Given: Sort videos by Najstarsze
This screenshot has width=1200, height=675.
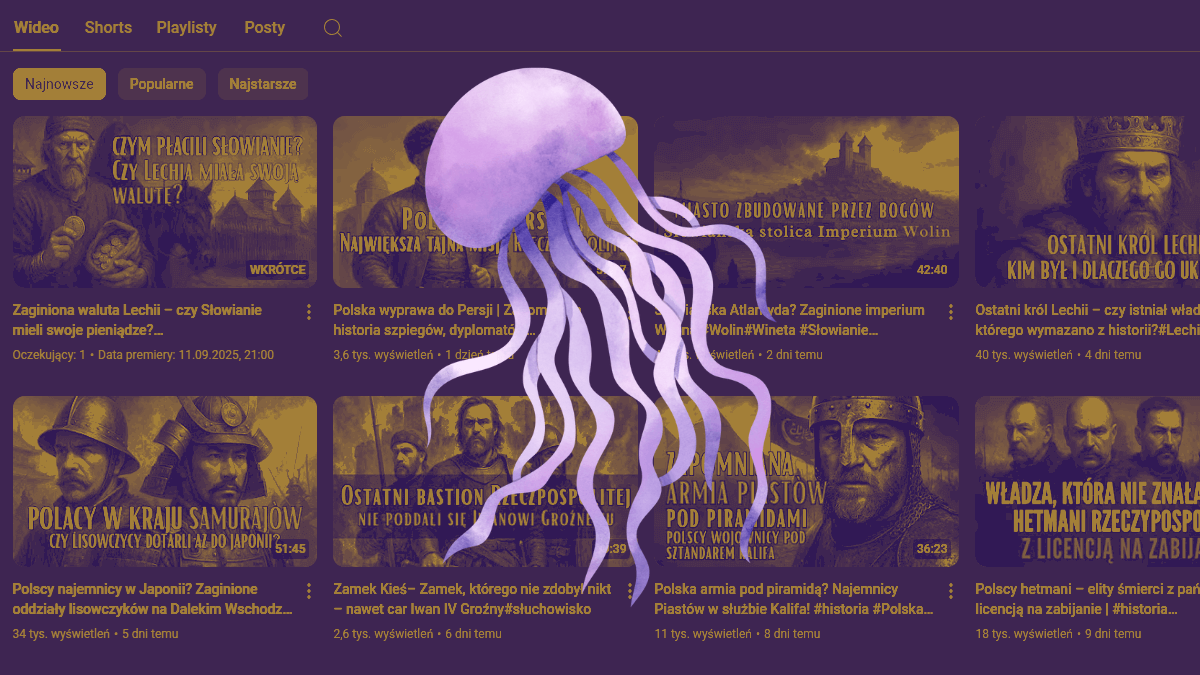Looking at the screenshot, I should [x=262, y=84].
